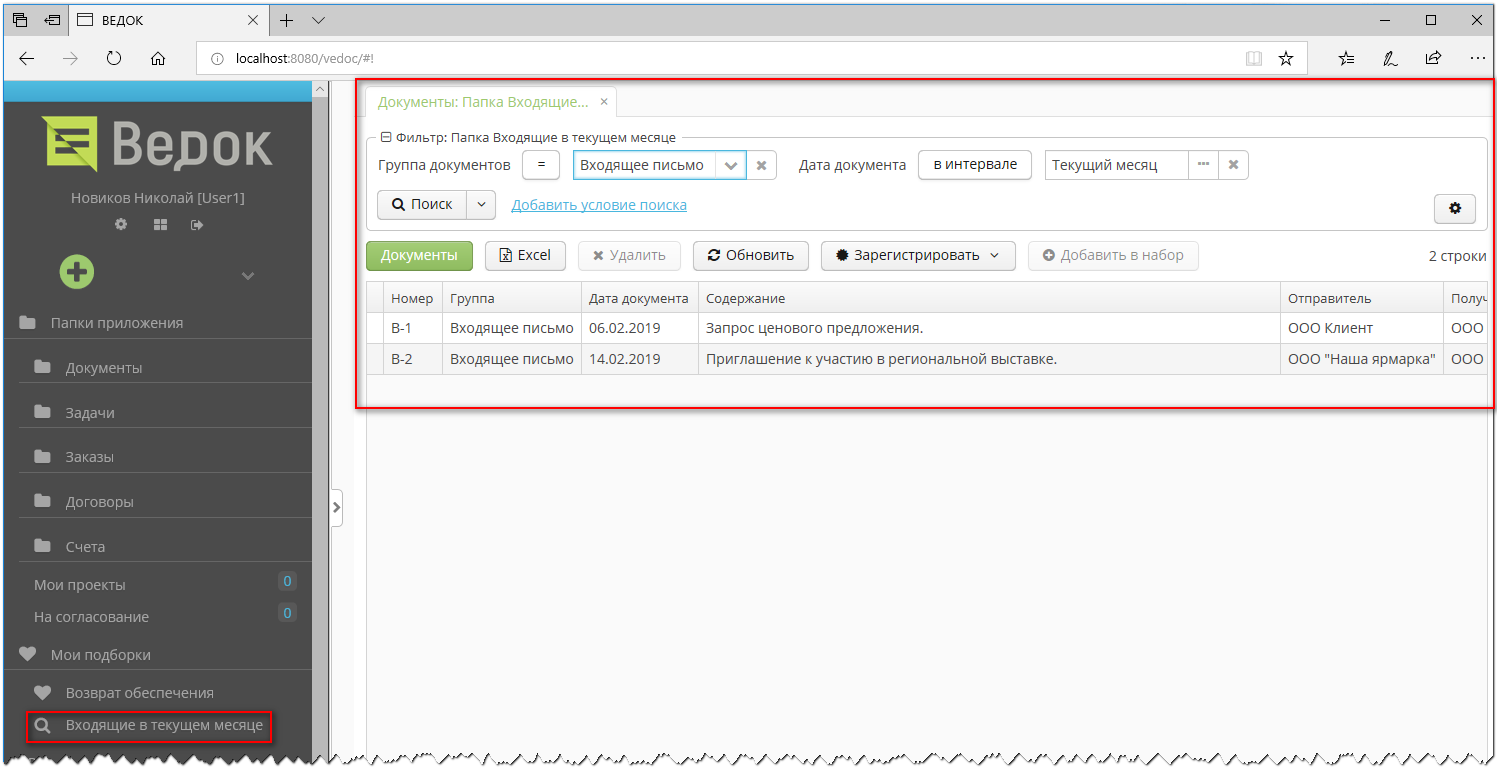Click the green plus icon to create document
The width and height of the screenshot is (1497, 774).
click(x=76, y=272)
